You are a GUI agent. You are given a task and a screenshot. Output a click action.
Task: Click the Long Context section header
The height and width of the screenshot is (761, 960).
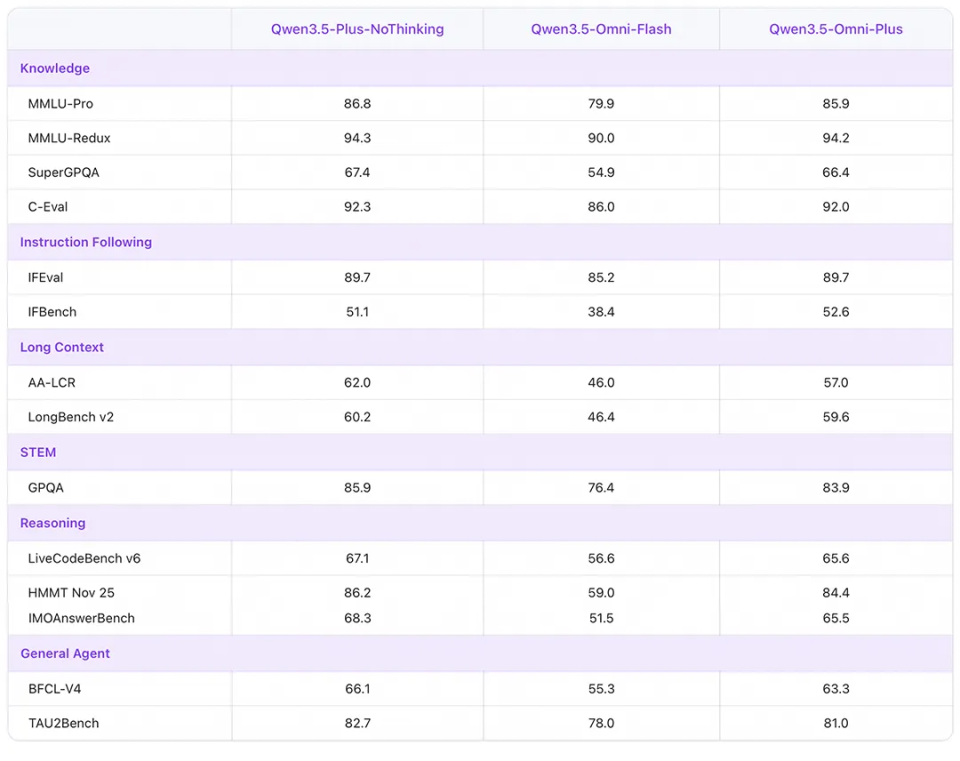click(x=62, y=347)
